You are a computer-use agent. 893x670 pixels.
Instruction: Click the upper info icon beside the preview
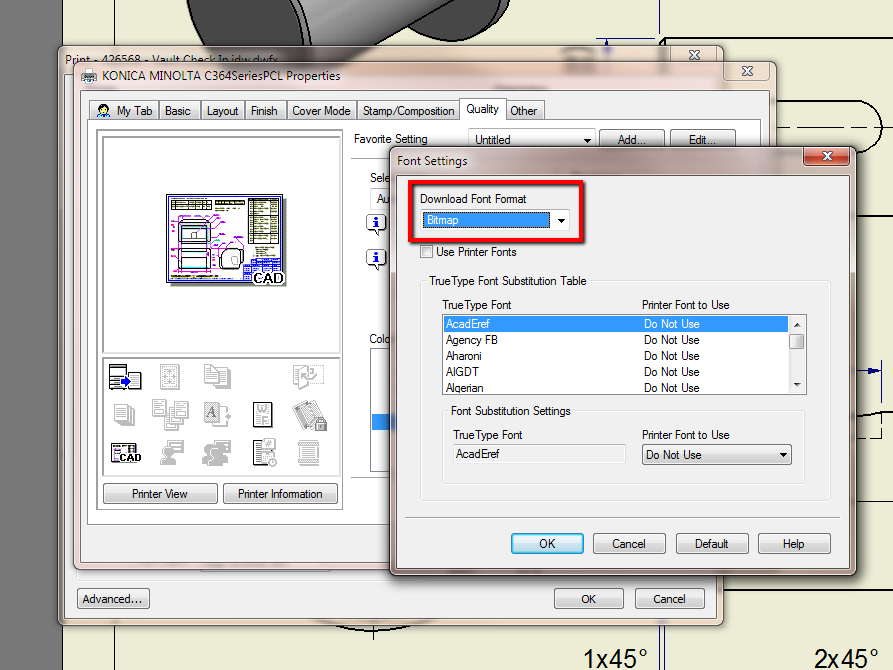[x=376, y=223]
